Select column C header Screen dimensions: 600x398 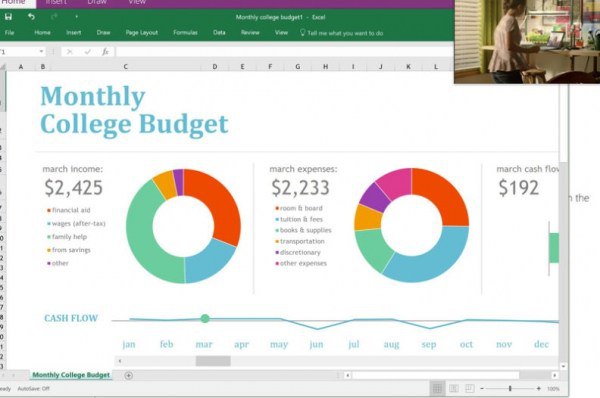point(126,67)
